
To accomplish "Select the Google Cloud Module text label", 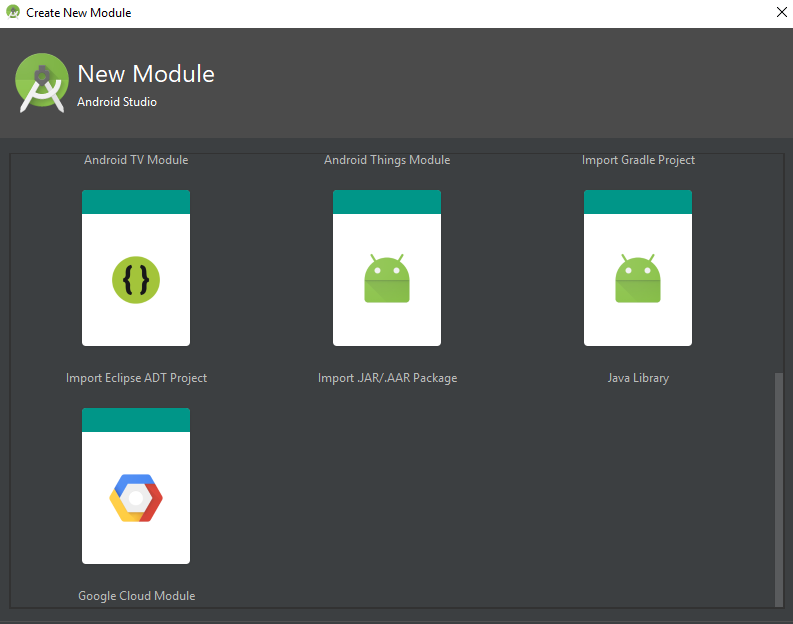I will [x=136, y=596].
